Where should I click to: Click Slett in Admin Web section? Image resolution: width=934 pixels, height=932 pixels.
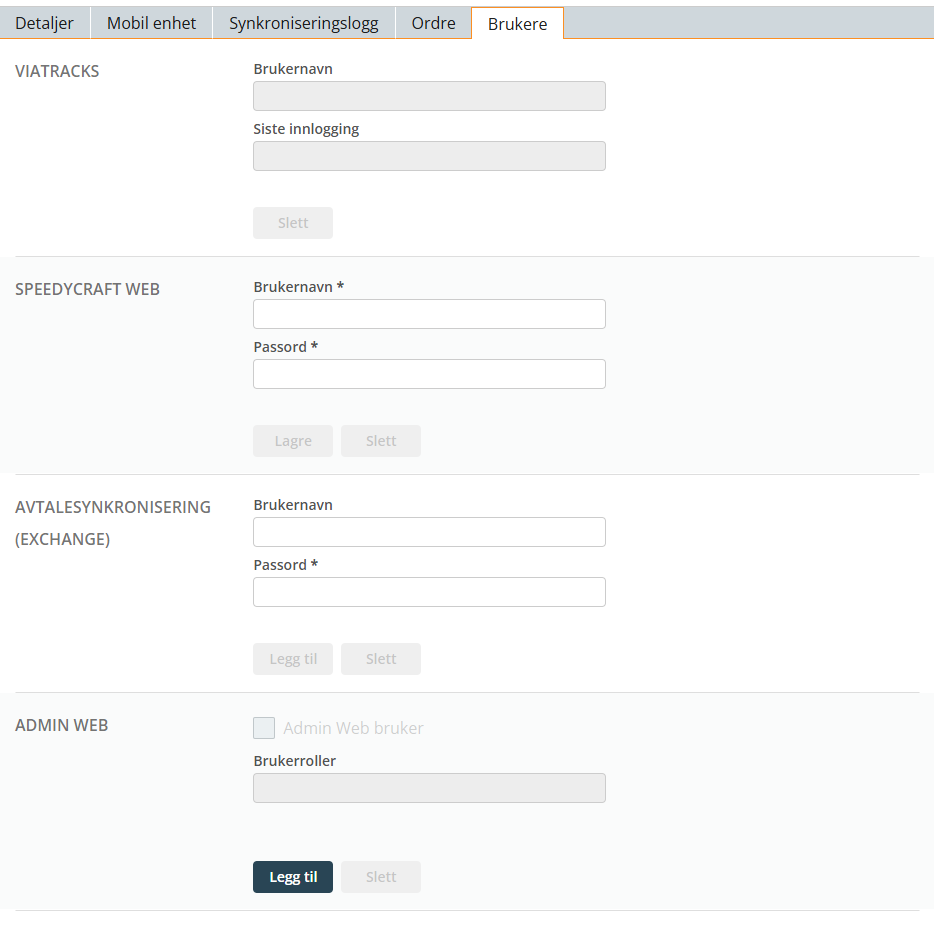point(381,877)
